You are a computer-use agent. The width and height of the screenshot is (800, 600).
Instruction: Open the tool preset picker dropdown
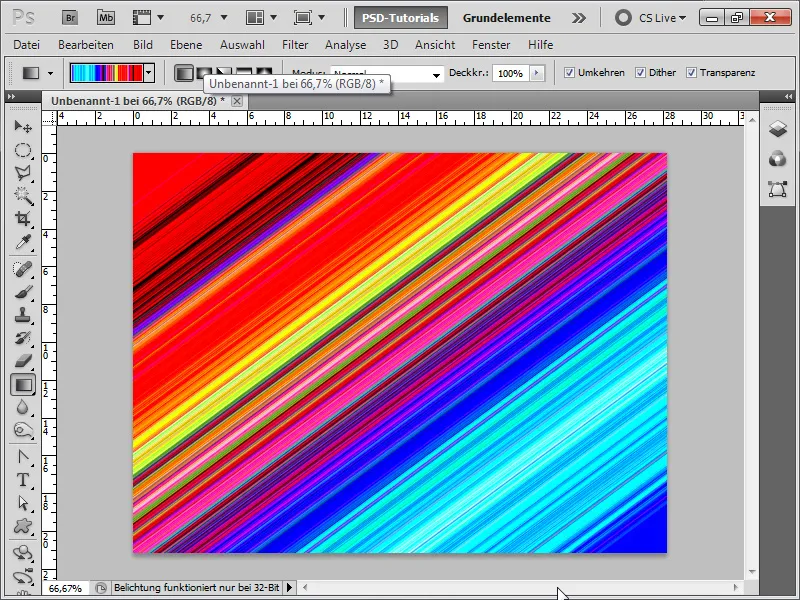(50, 73)
